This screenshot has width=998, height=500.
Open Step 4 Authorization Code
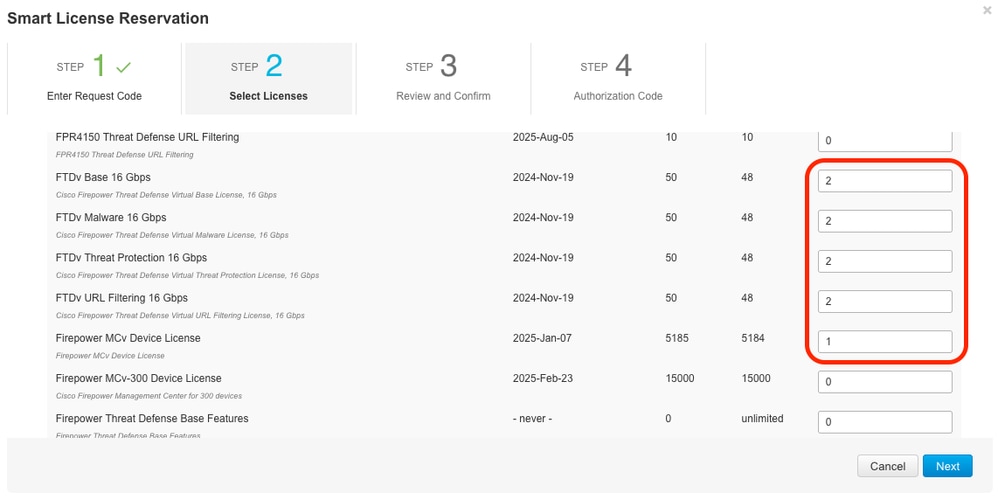[618, 79]
